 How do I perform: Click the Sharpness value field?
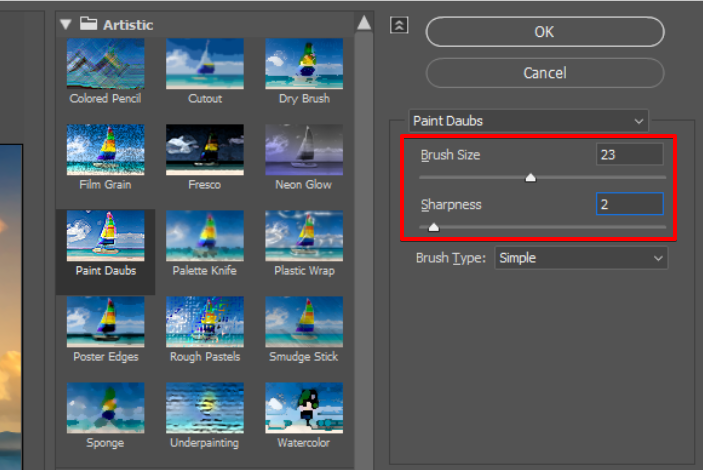[x=629, y=204]
